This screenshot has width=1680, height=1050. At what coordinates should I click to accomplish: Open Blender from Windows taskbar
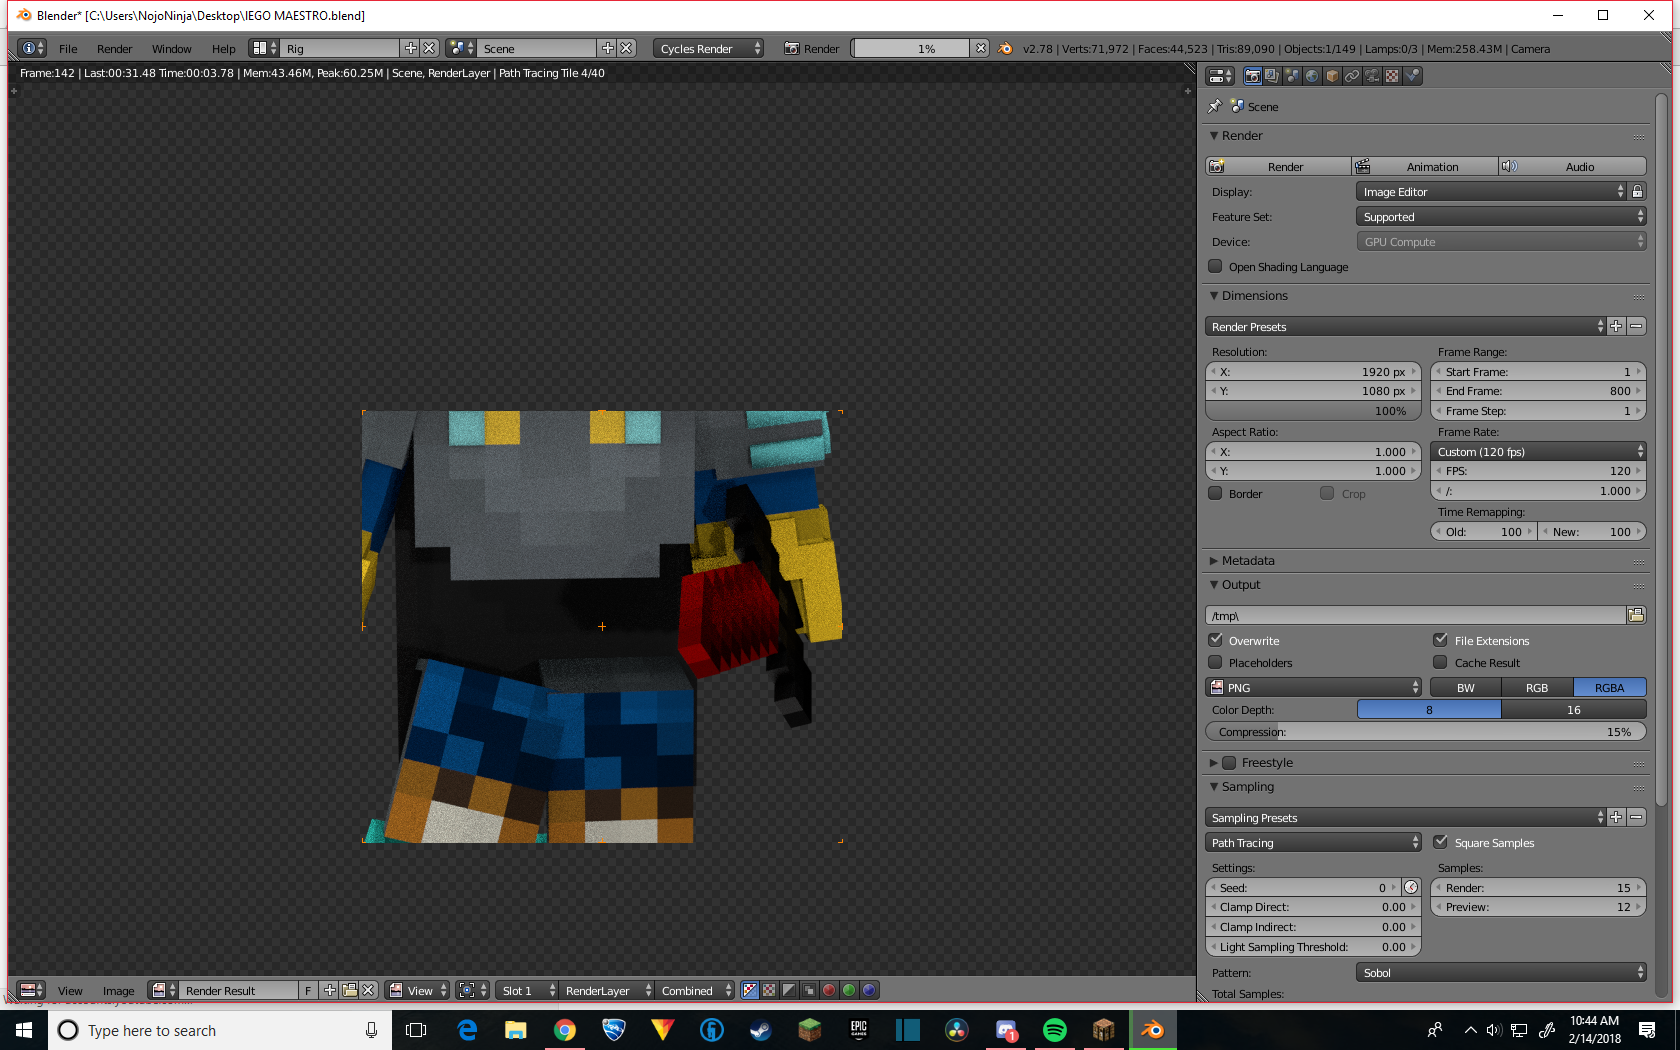1153,1030
